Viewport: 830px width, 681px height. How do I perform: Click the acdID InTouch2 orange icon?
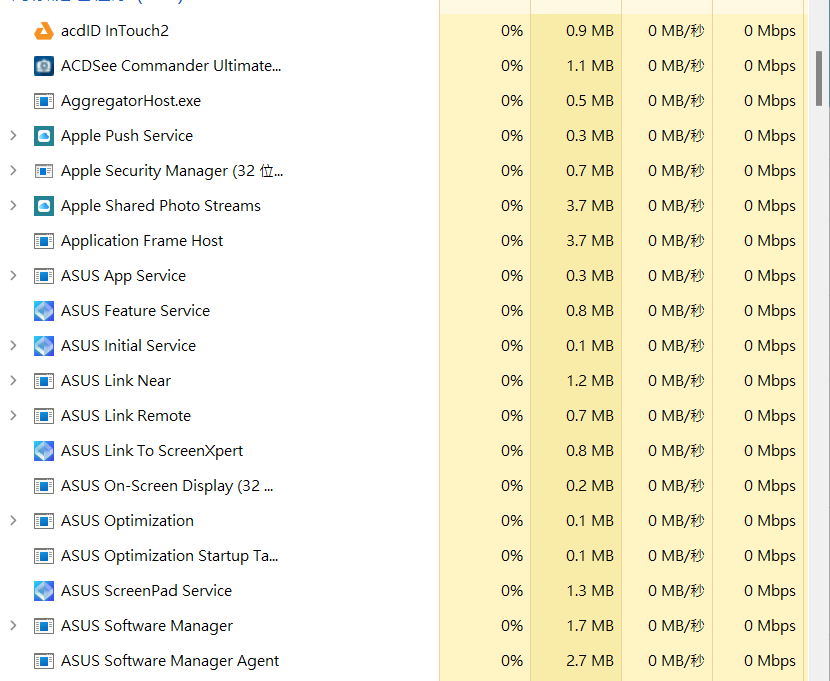coord(43,31)
